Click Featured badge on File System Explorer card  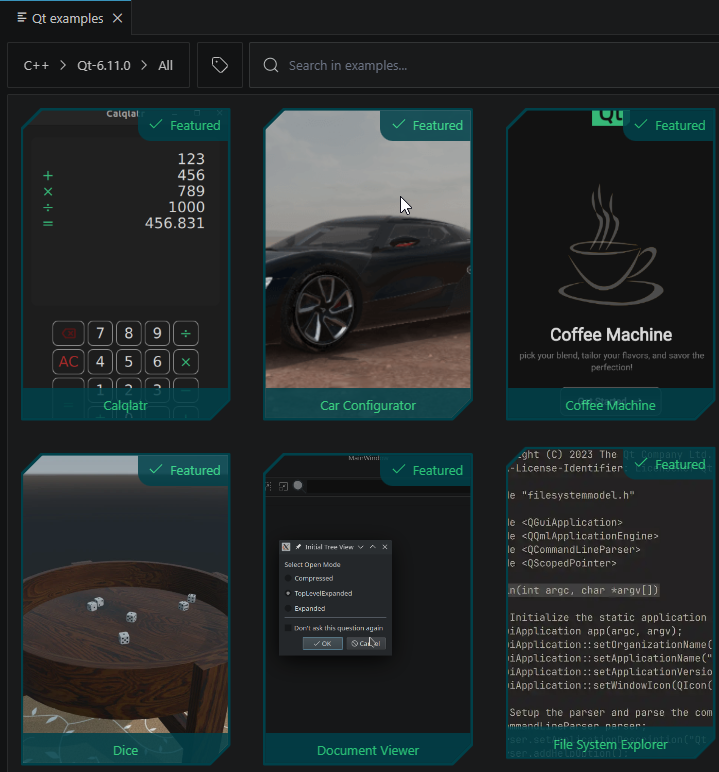[x=669, y=464]
